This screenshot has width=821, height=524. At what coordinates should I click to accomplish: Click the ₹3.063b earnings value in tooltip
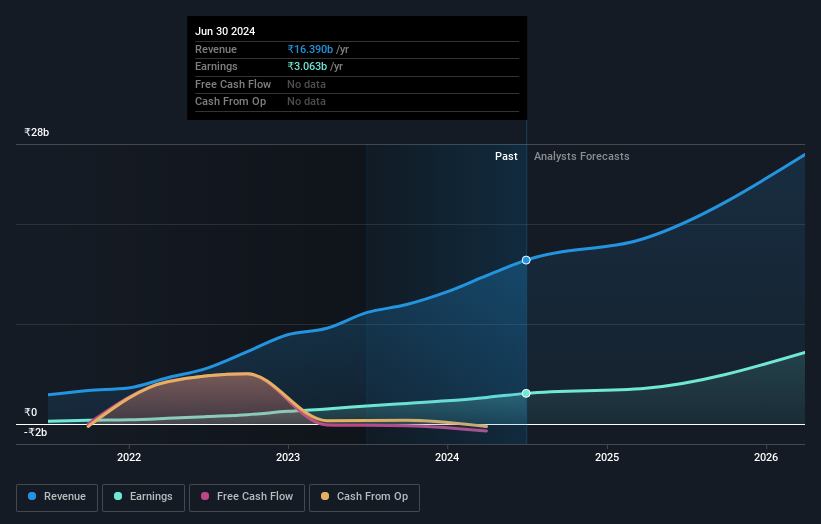click(307, 66)
